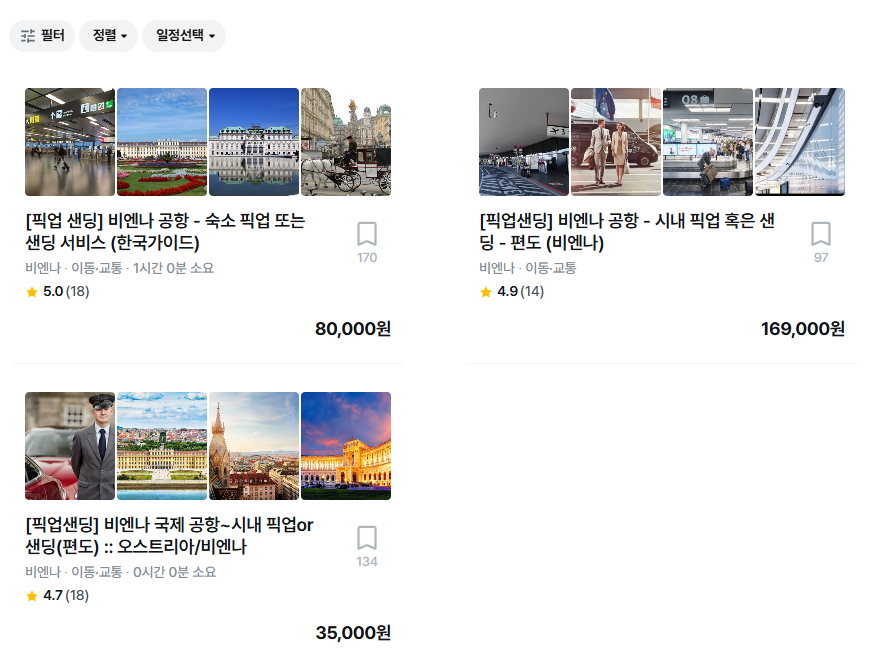Viewport: 875px width, 664px height.
Task: Click the 35,000원 price
Action: click(353, 633)
